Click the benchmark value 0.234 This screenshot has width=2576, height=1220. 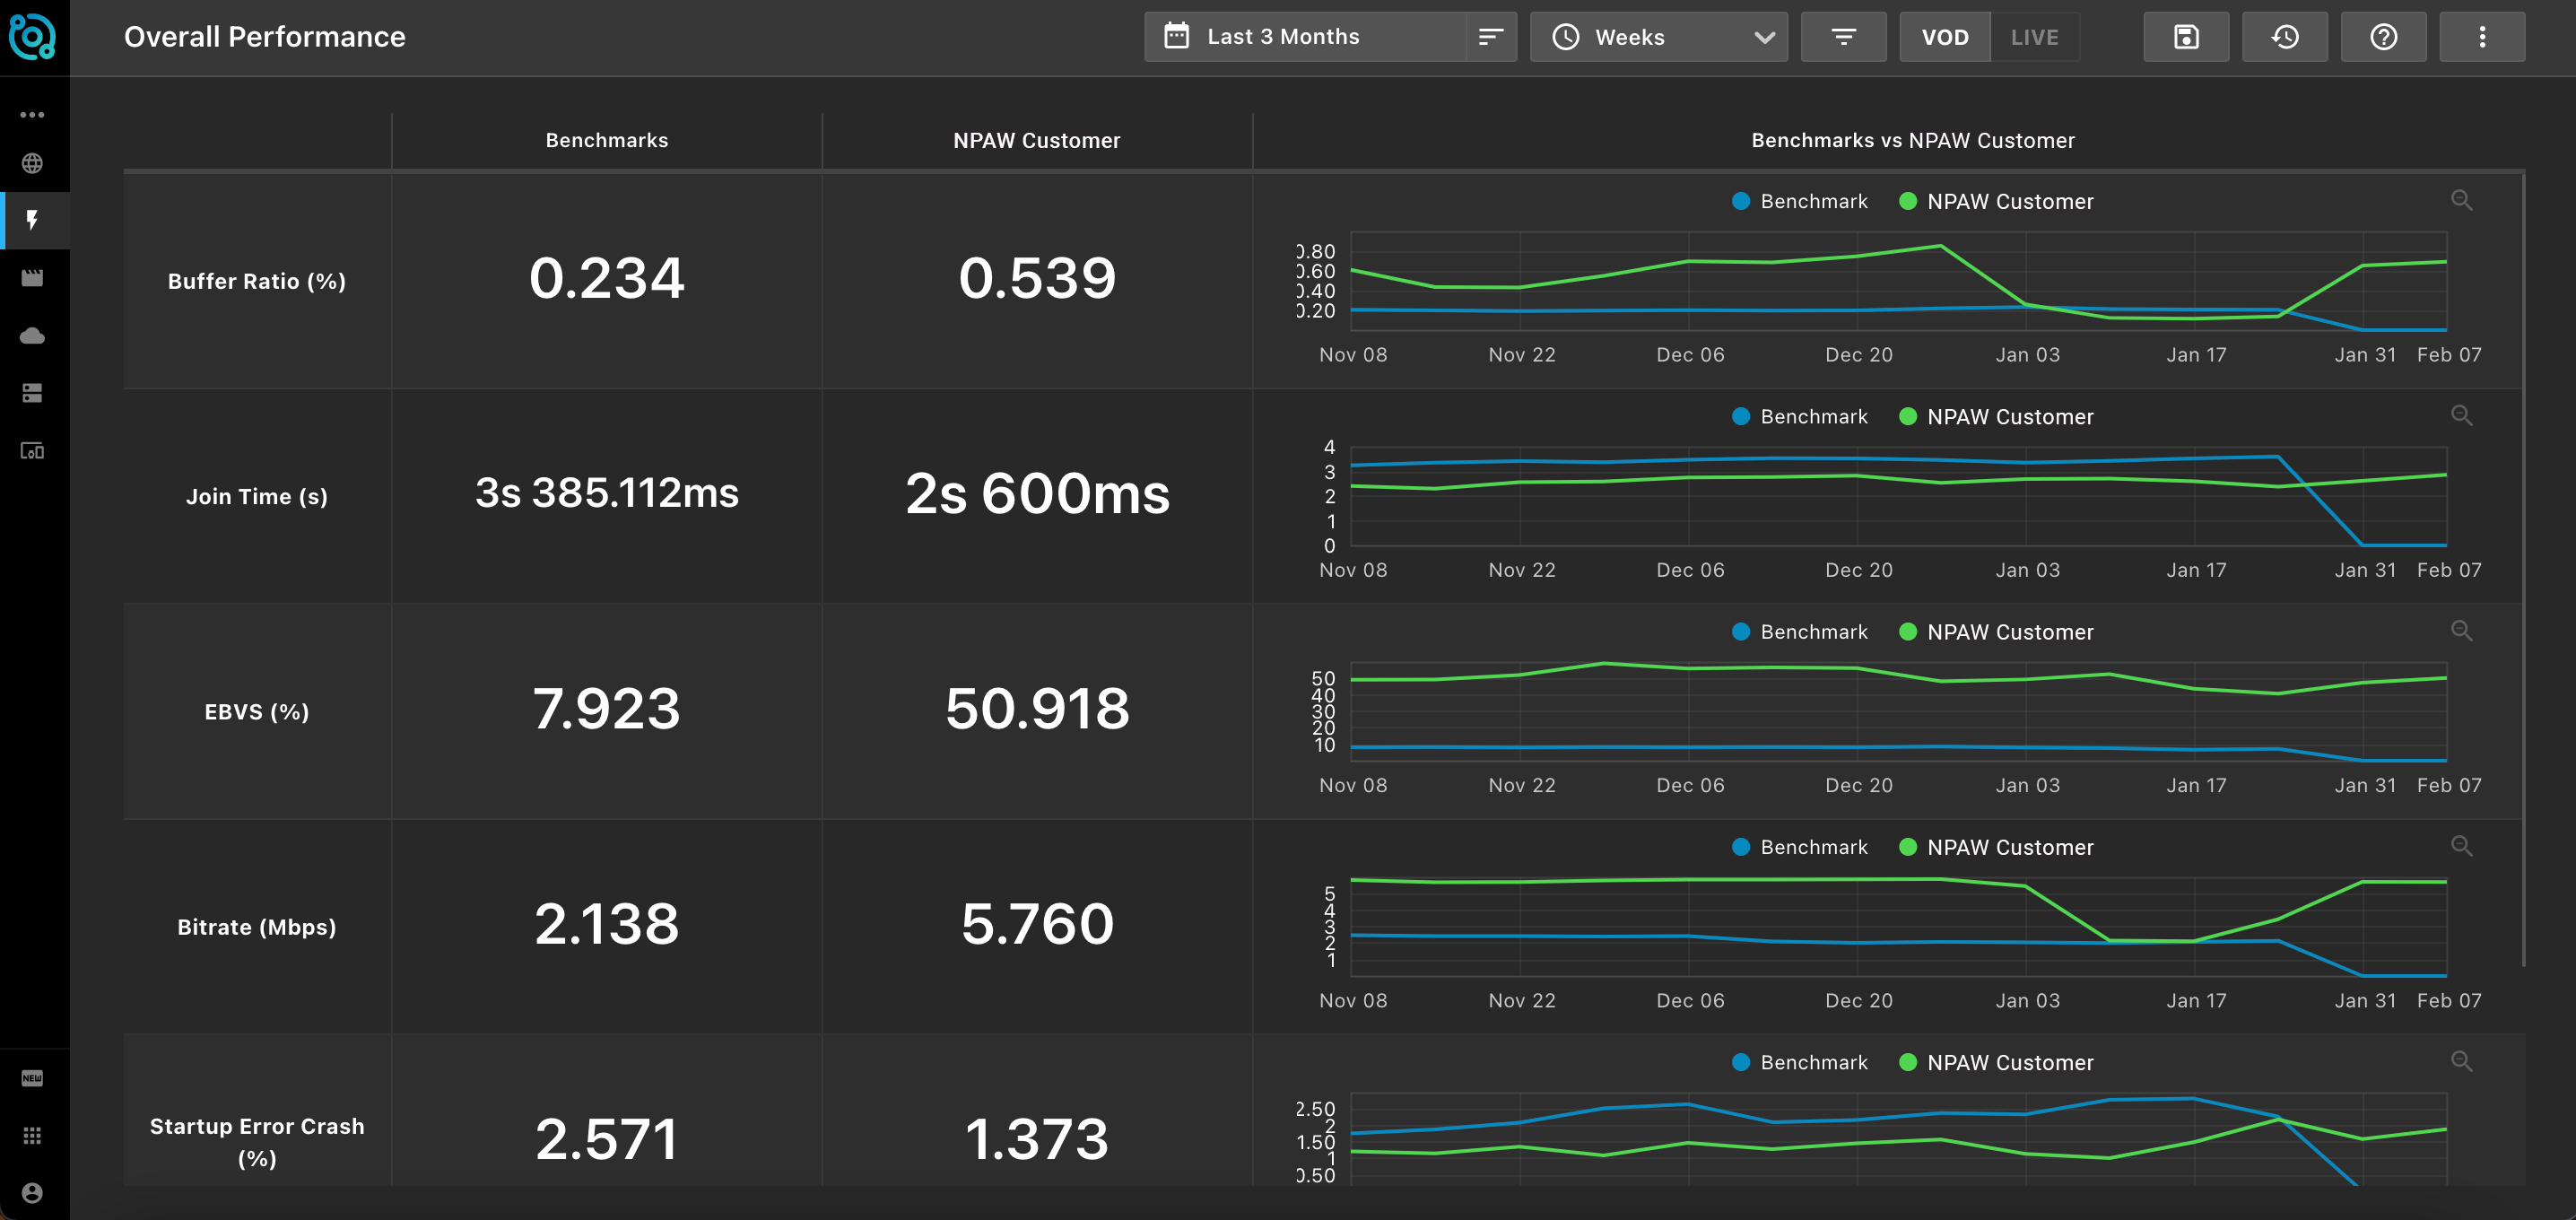click(607, 278)
